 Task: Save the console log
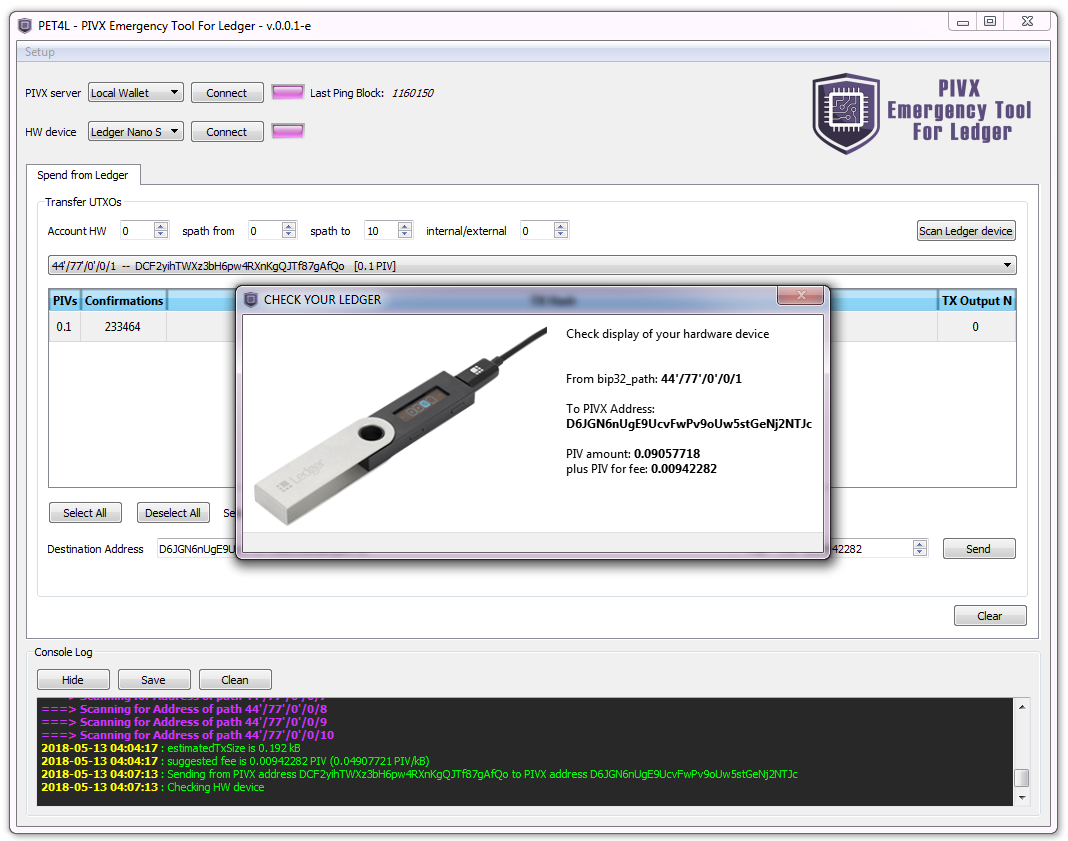pyautogui.click(x=154, y=680)
